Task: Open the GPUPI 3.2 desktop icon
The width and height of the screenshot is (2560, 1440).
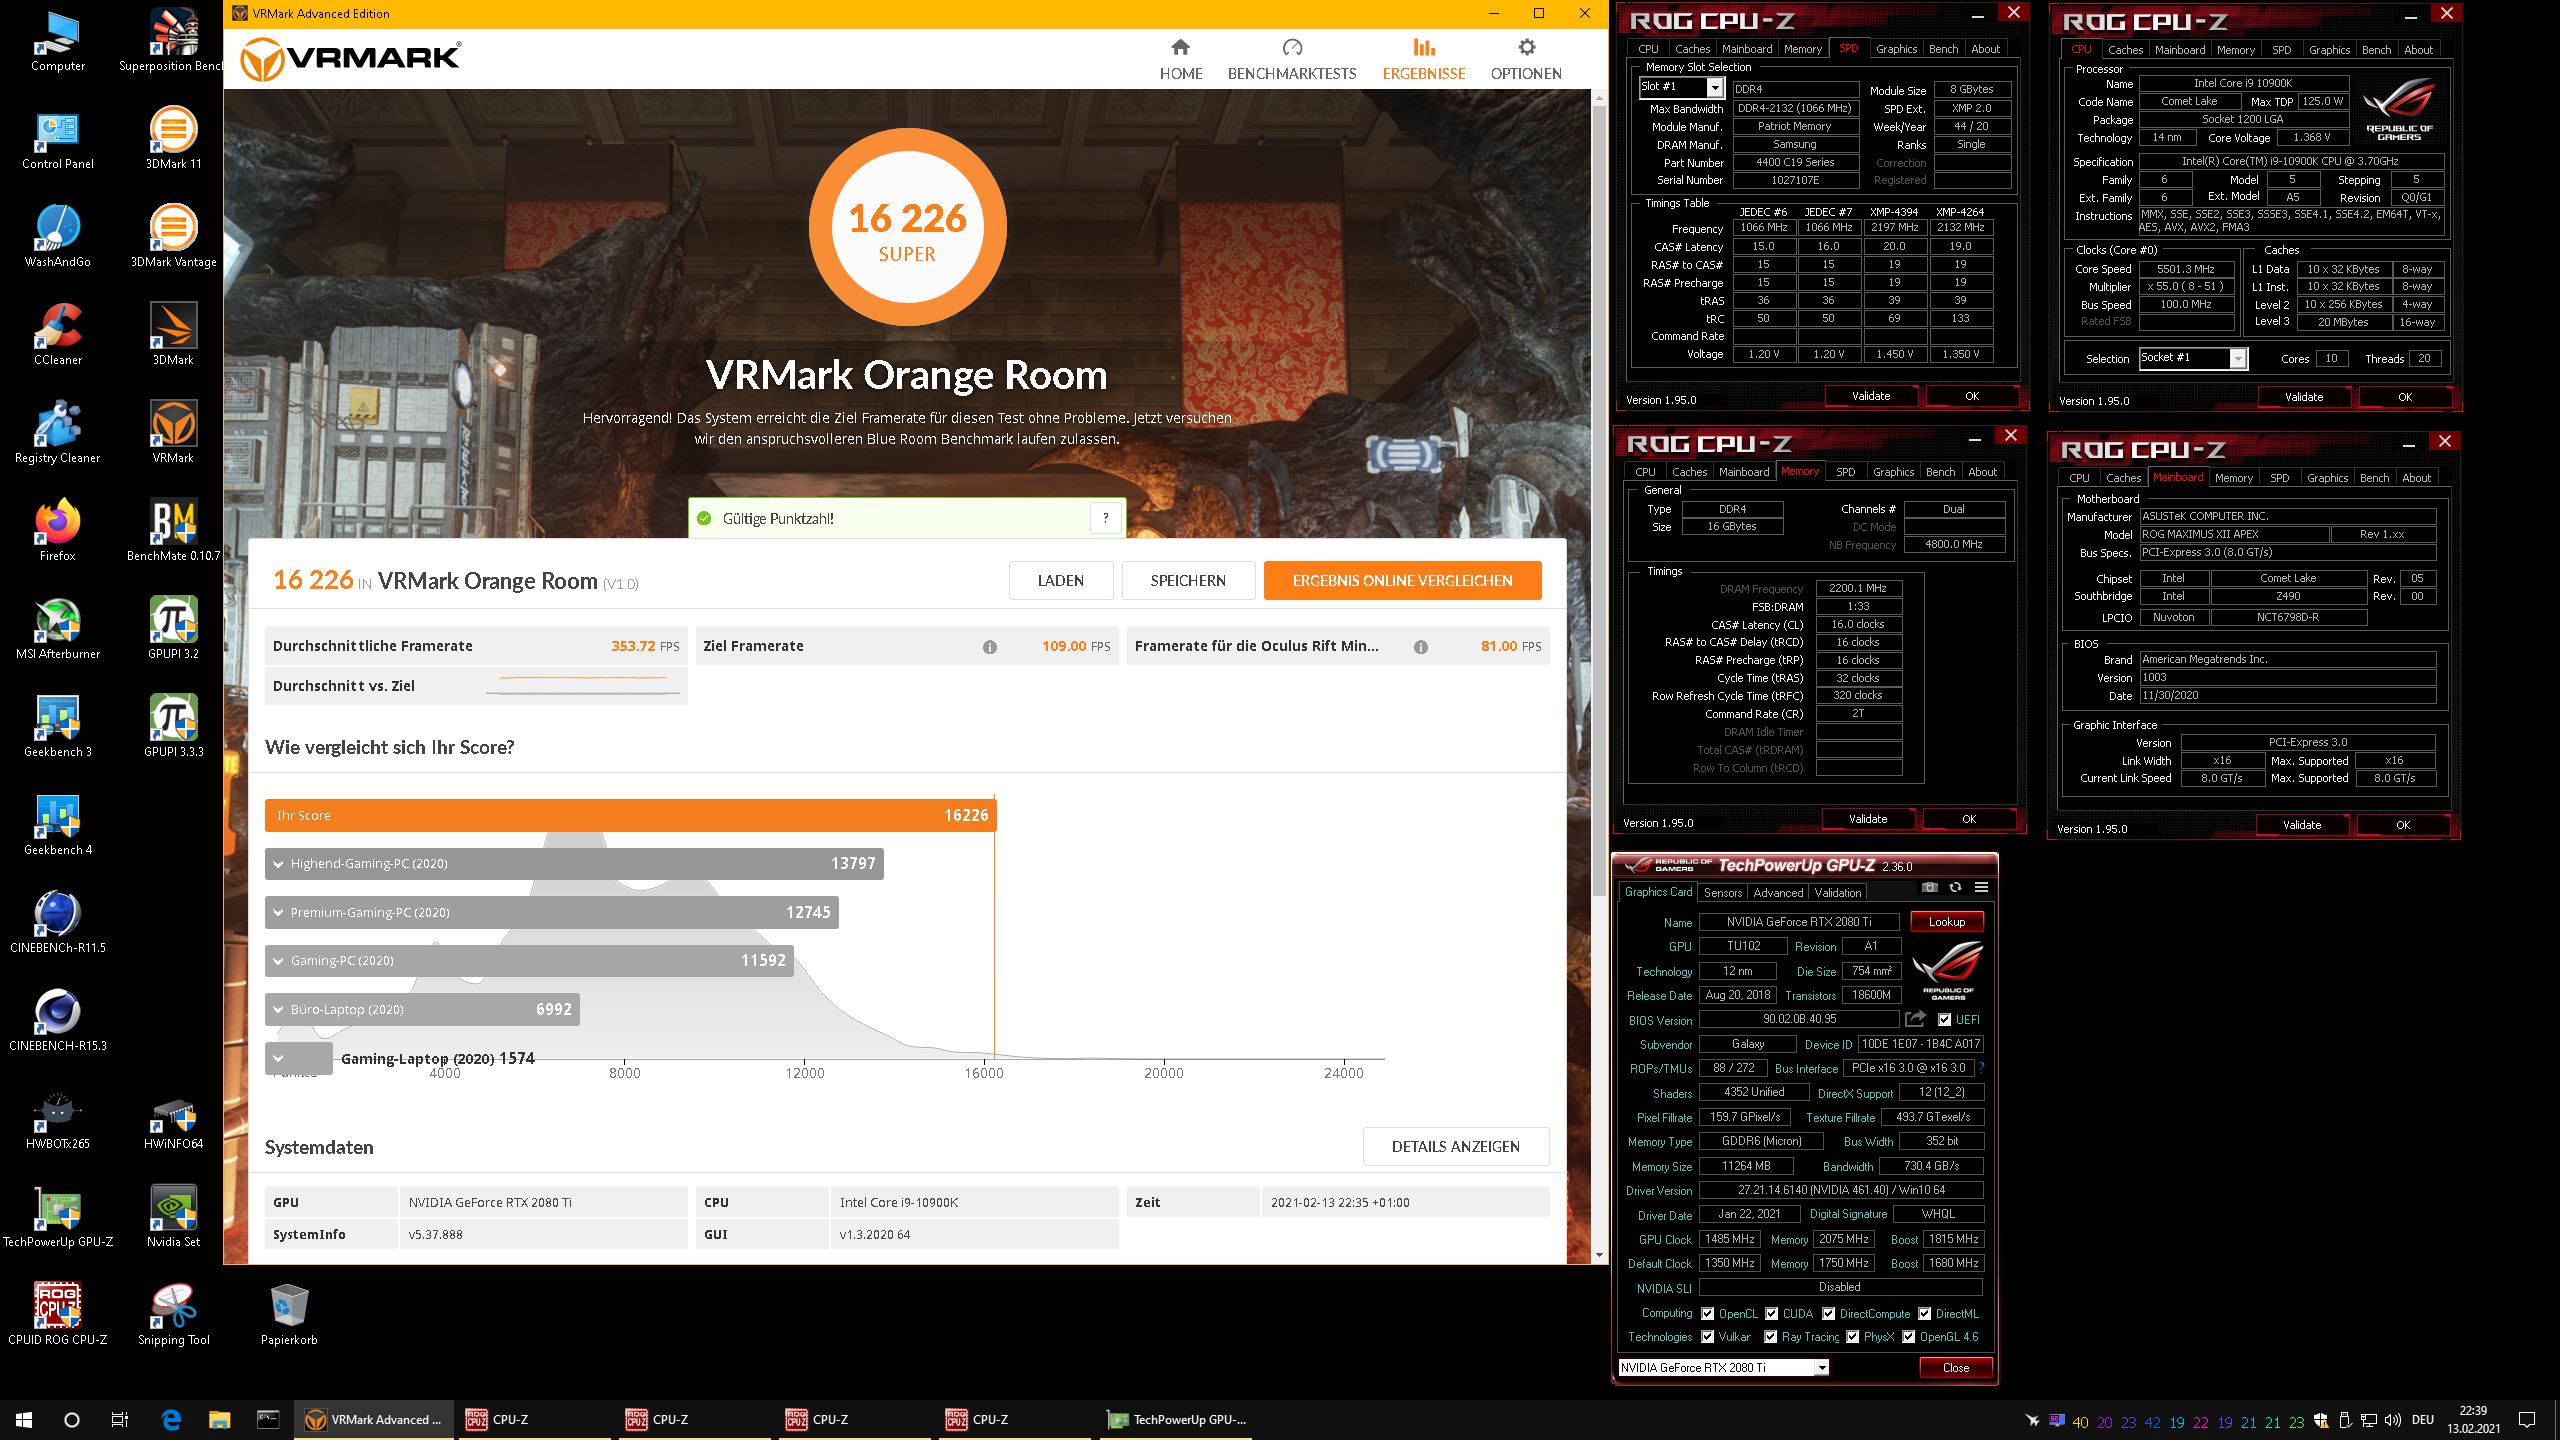Action: point(173,628)
